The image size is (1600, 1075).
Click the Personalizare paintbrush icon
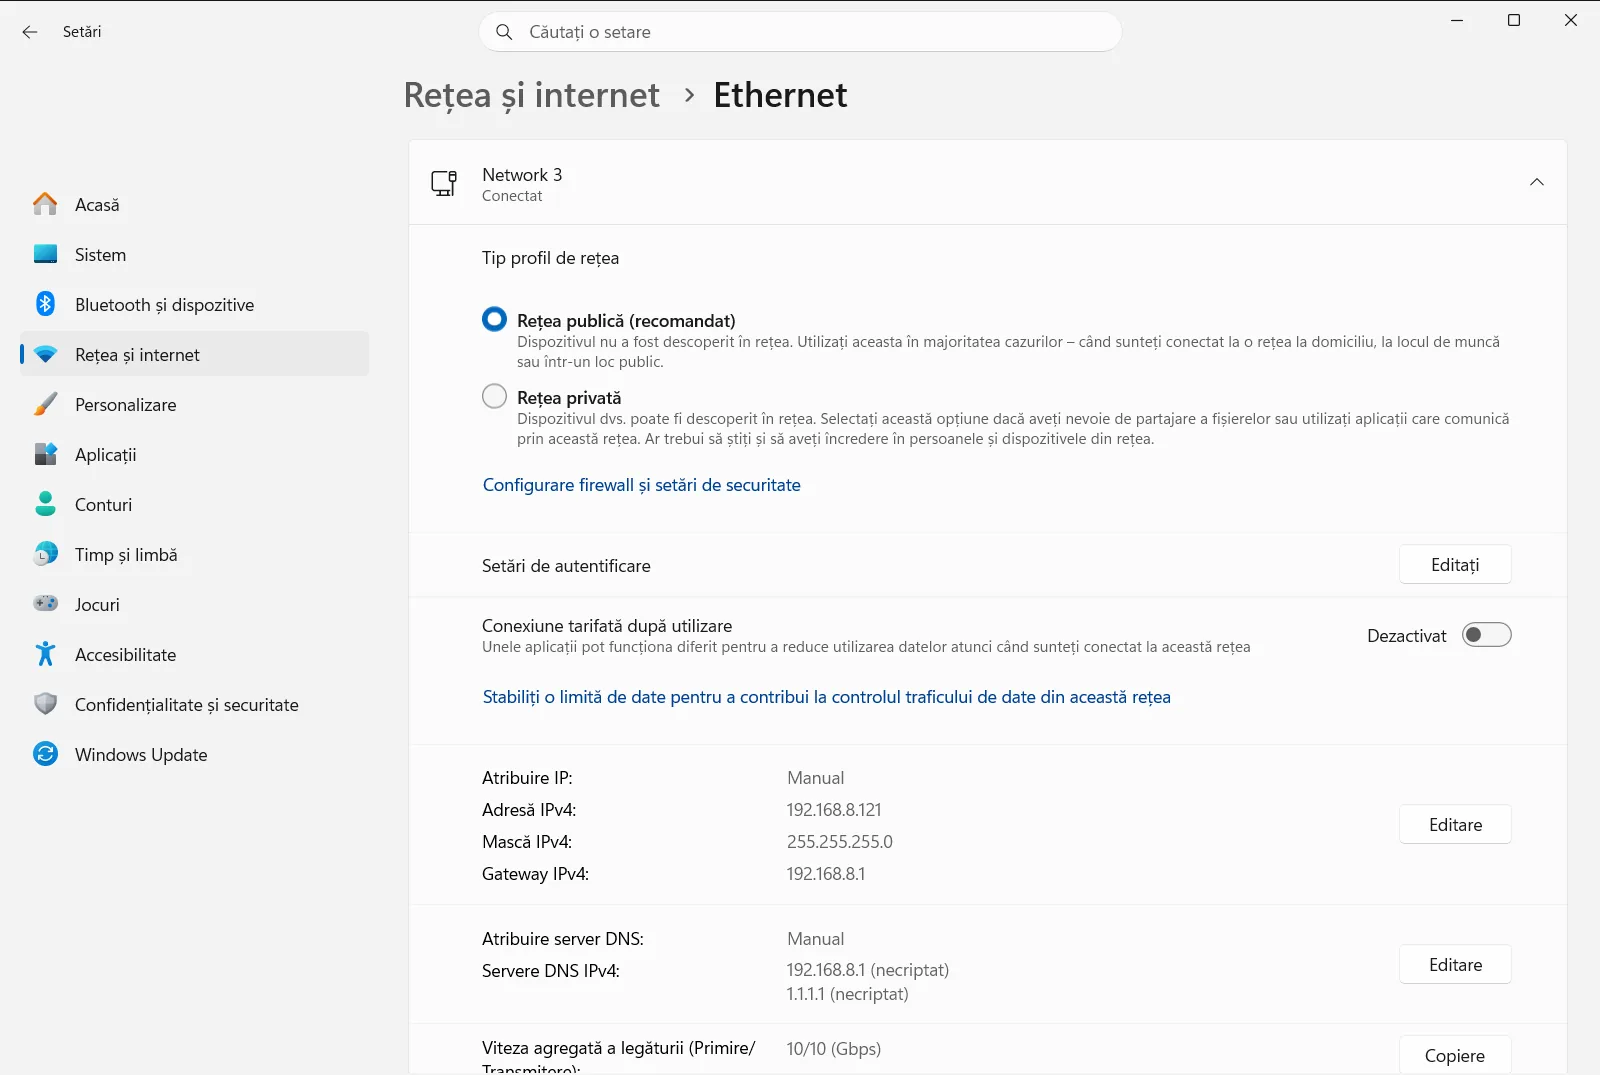click(45, 404)
